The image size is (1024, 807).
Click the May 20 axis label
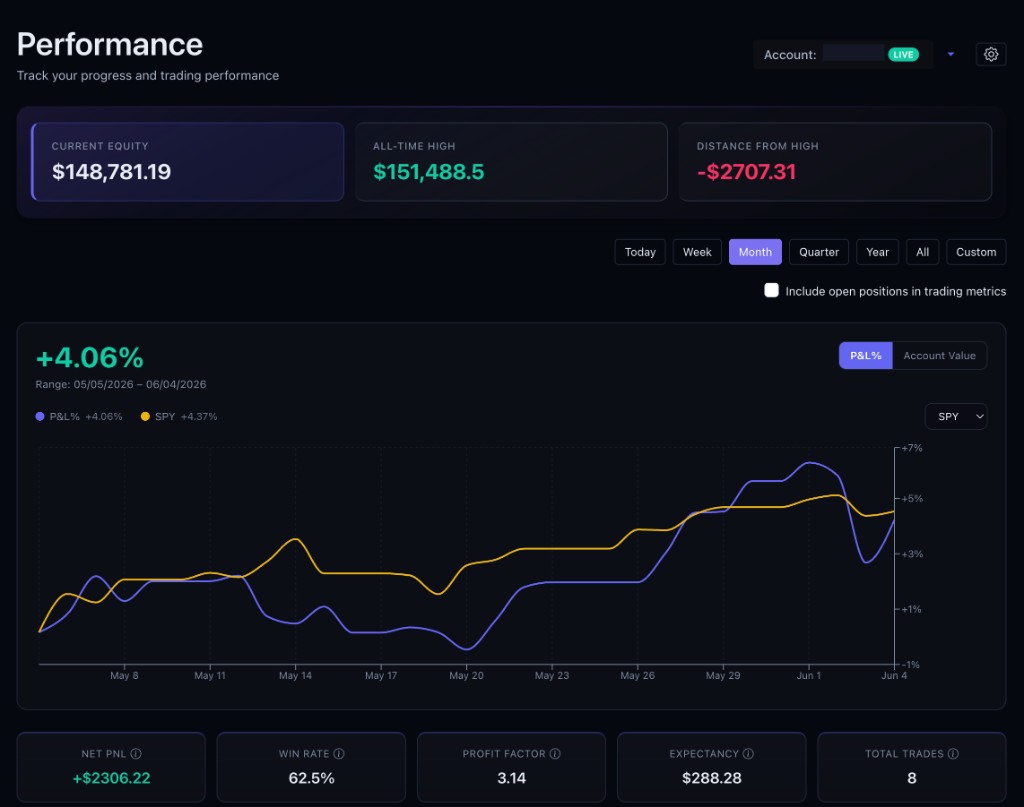[466, 676]
